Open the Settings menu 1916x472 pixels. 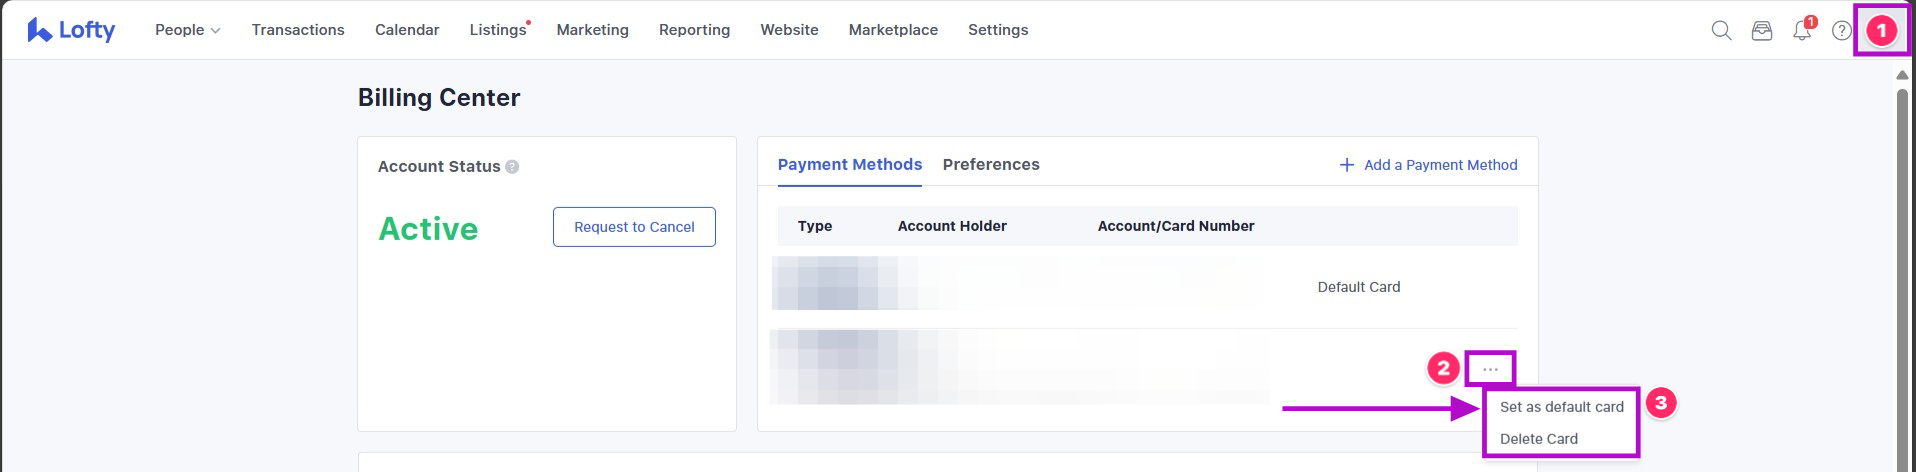(x=998, y=30)
